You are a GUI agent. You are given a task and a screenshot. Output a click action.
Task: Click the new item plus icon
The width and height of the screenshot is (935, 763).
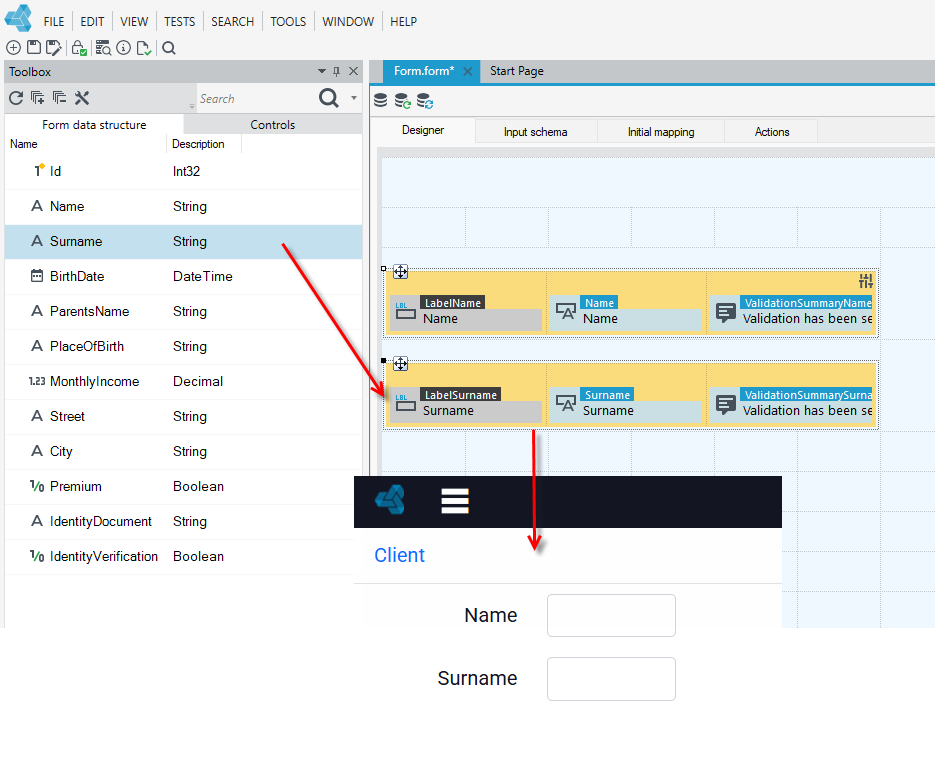13,48
